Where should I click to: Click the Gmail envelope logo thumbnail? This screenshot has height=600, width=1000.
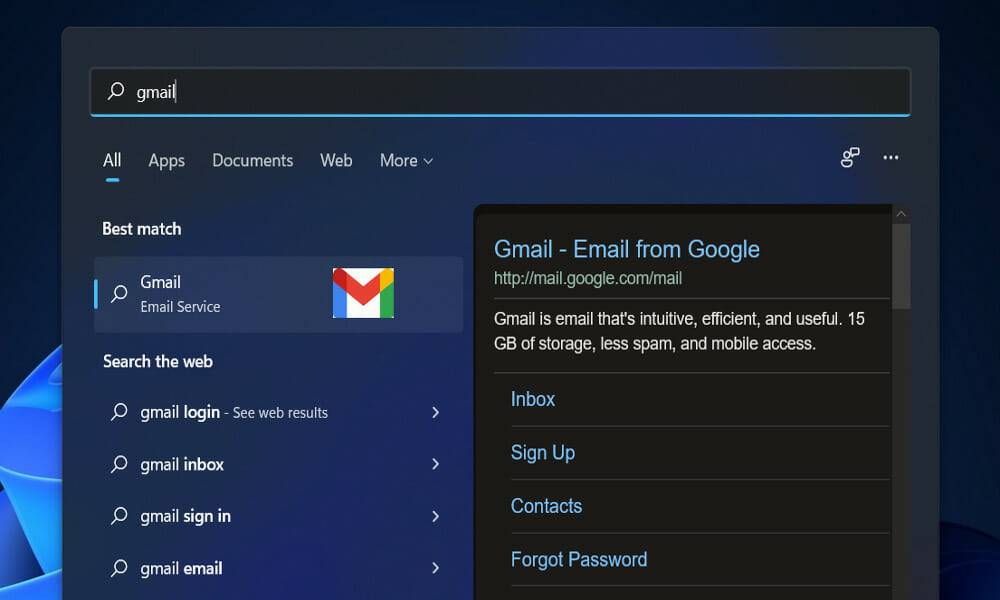coord(364,293)
